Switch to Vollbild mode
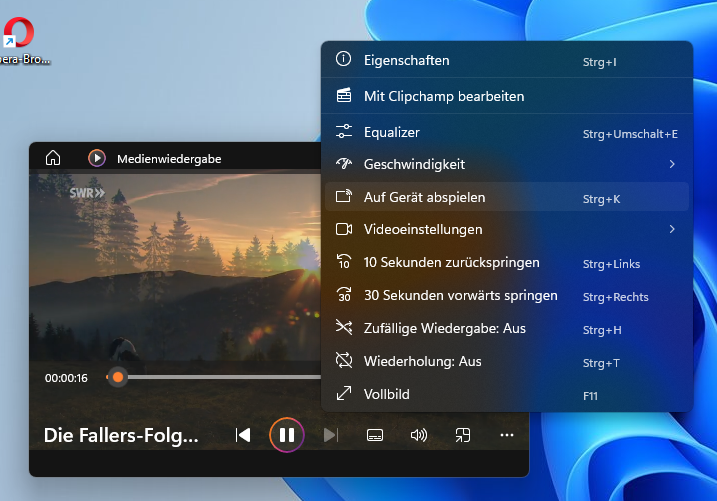The image size is (717, 501). [x=507, y=394]
